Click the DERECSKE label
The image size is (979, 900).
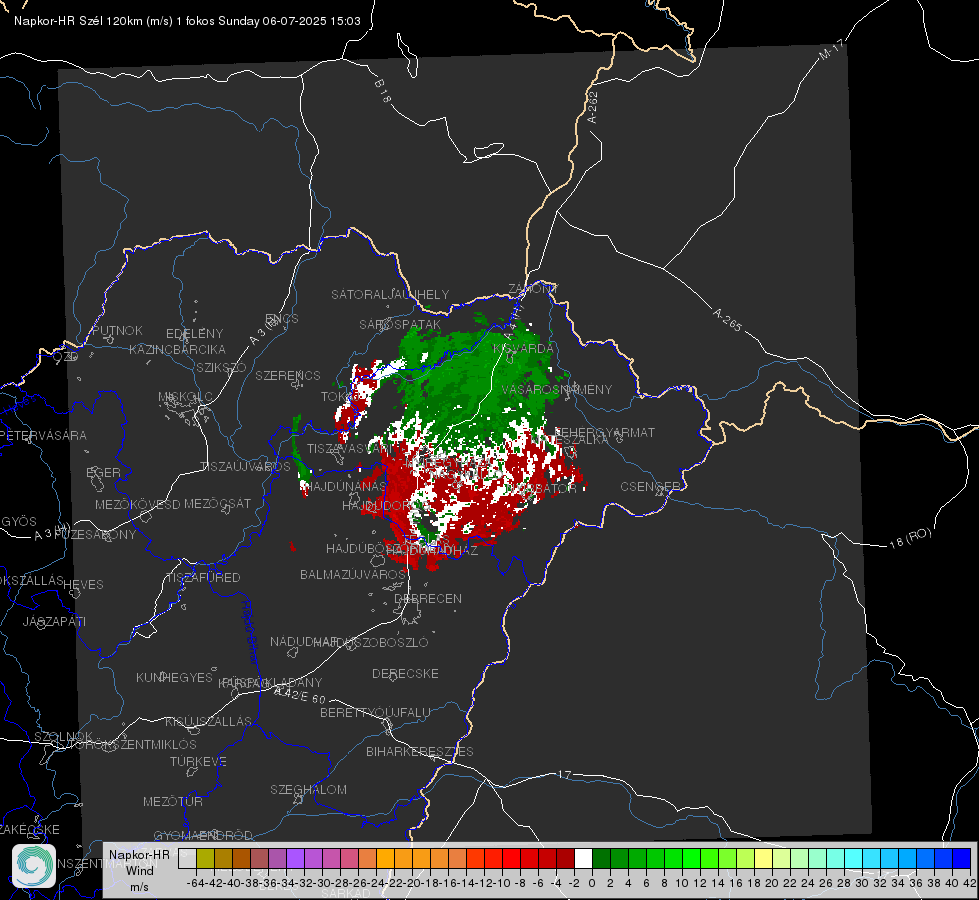405,673
